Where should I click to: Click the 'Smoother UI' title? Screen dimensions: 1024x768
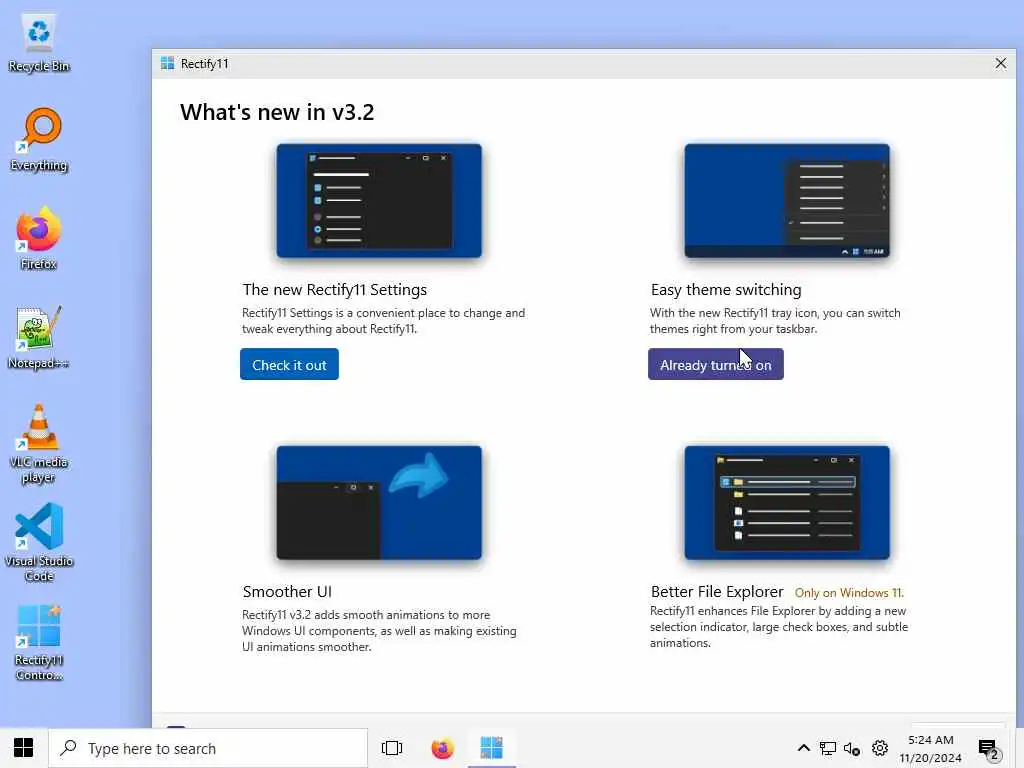tap(287, 592)
